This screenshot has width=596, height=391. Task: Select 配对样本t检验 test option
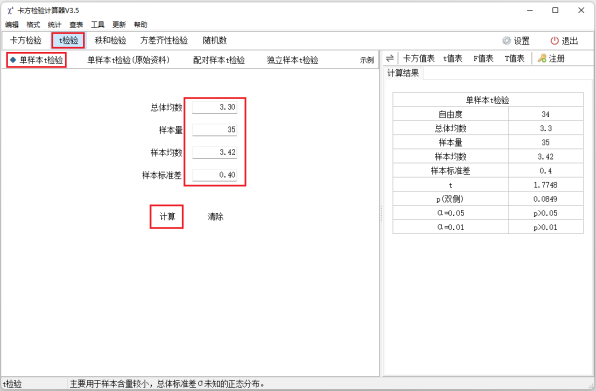[219, 60]
